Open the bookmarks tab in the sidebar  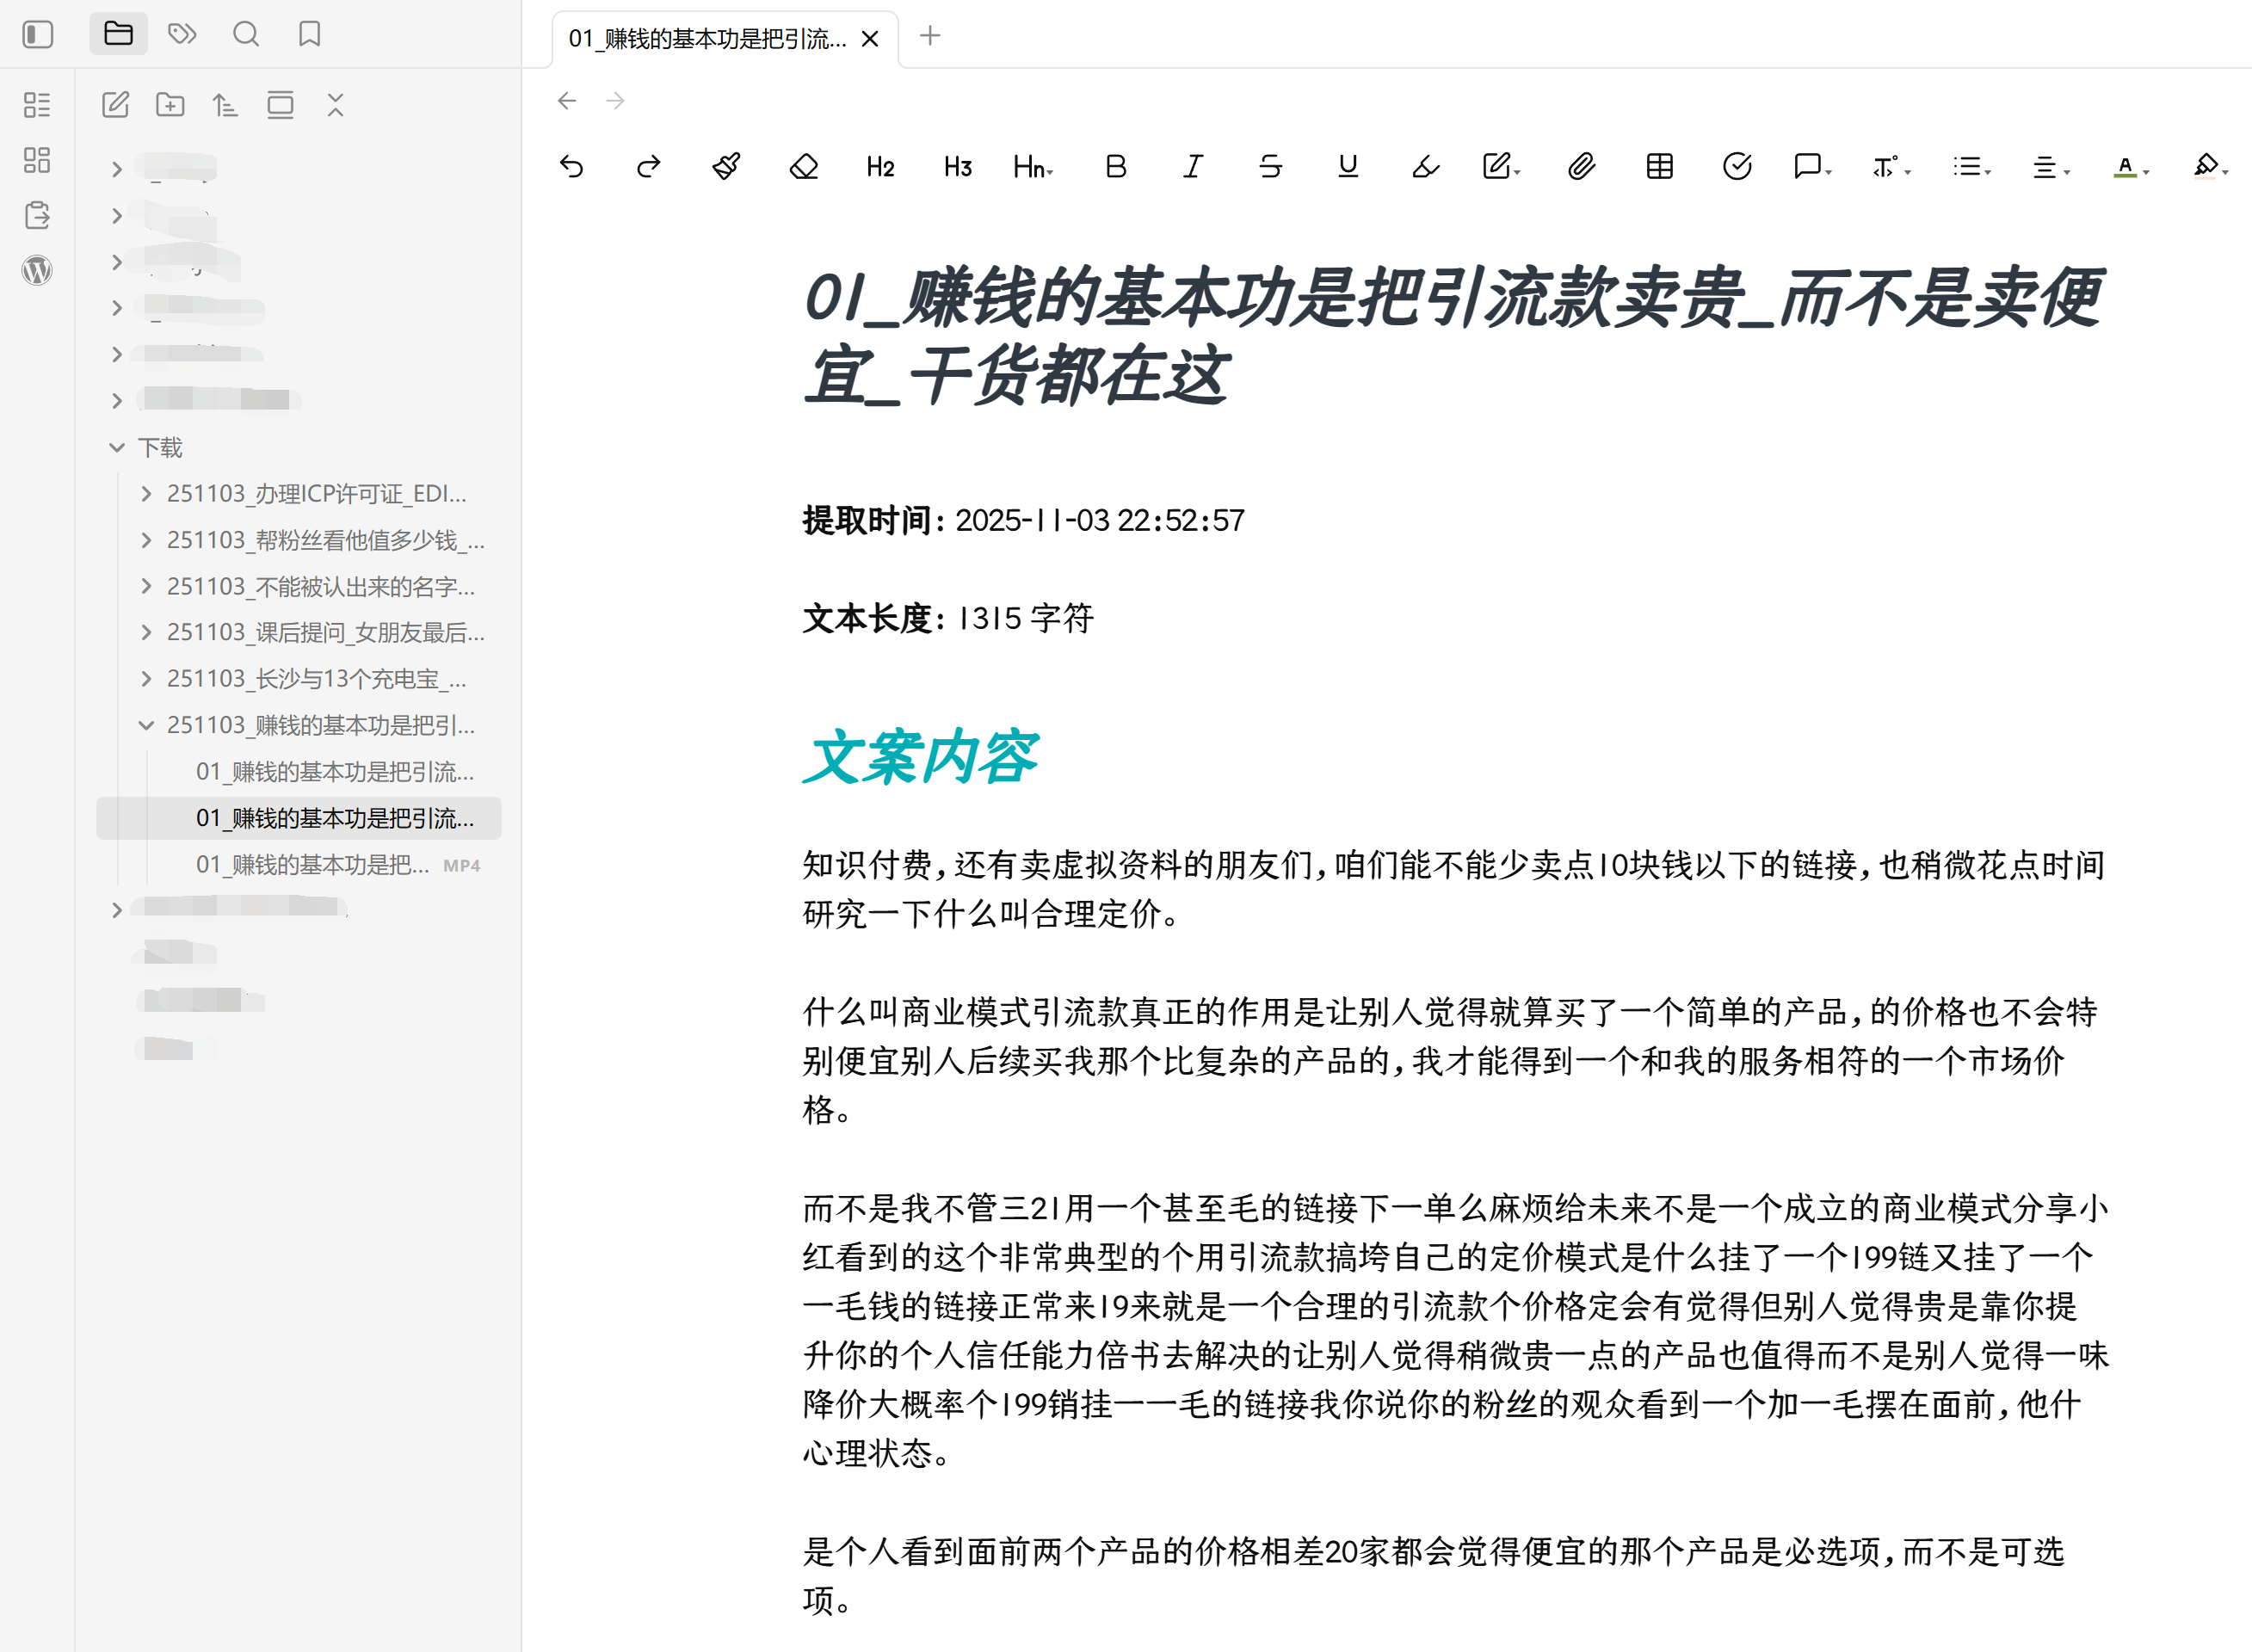tap(310, 35)
